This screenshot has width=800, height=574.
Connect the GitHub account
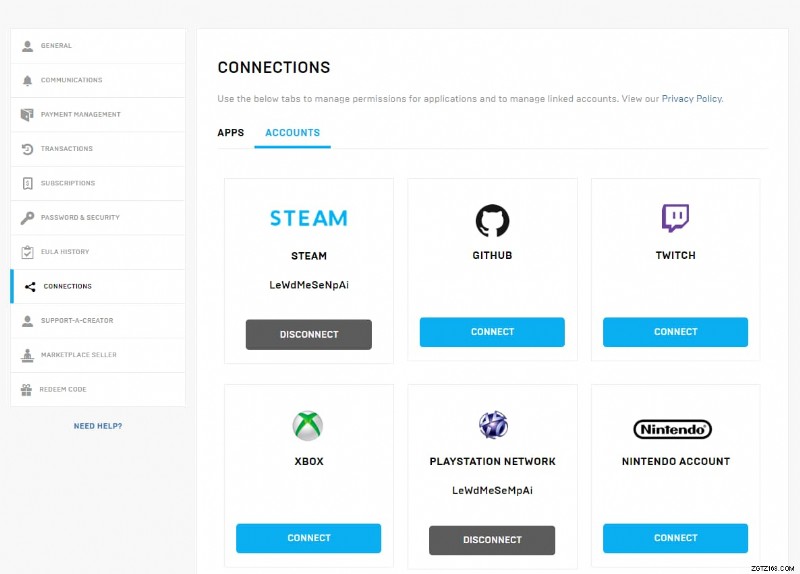click(x=492, y=332)
